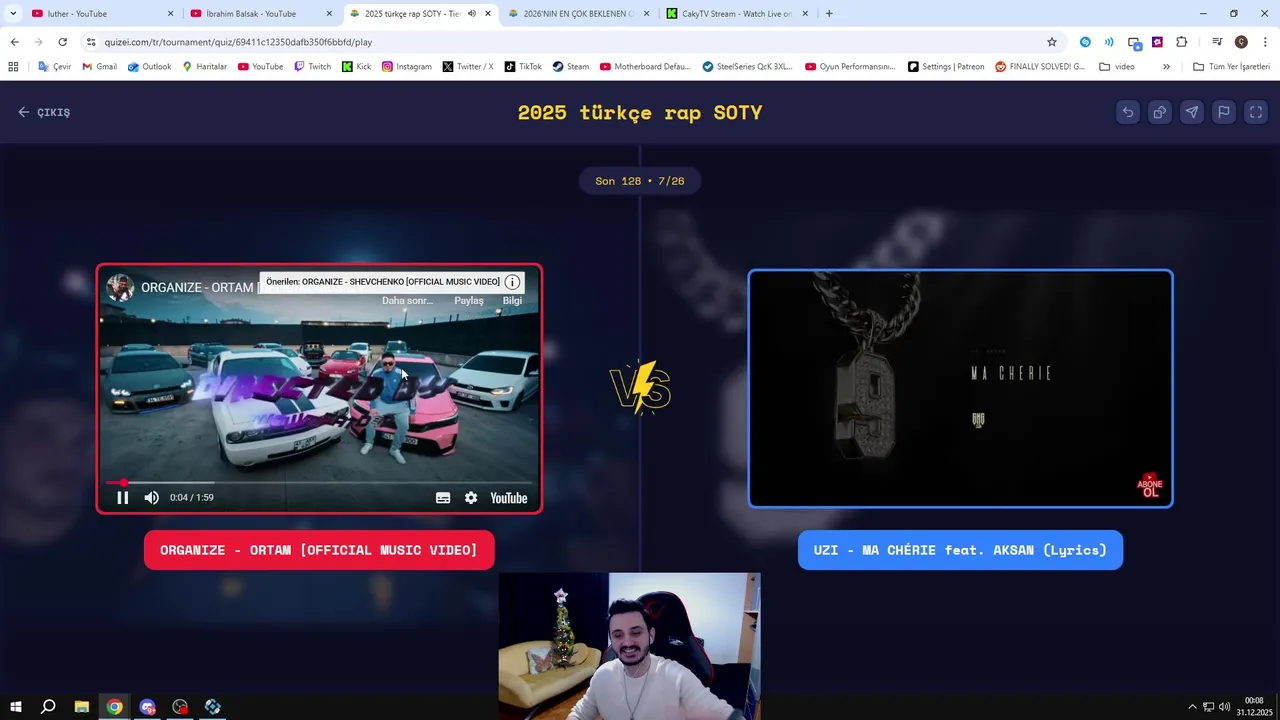The height and width of the screenshot is (720, 1280).
Task: Open the Twitter / X bookmark
Action: pyautogui.click(x=468, y=67)
